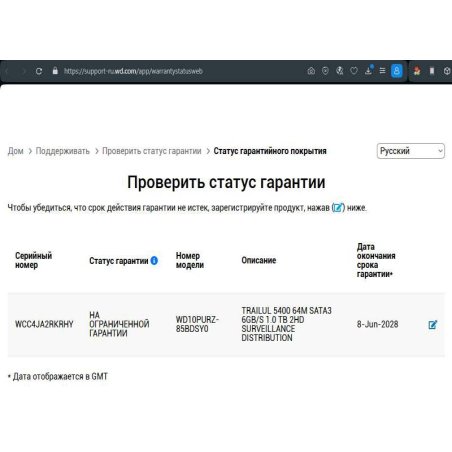Click the edit icon in the instruction sentence
Viewport: 452px width, 452px height.
(x=338, y=208)
